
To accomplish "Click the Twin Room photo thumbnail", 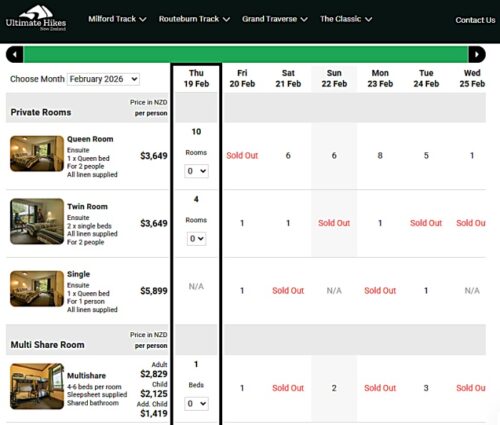I will [37, 221].
